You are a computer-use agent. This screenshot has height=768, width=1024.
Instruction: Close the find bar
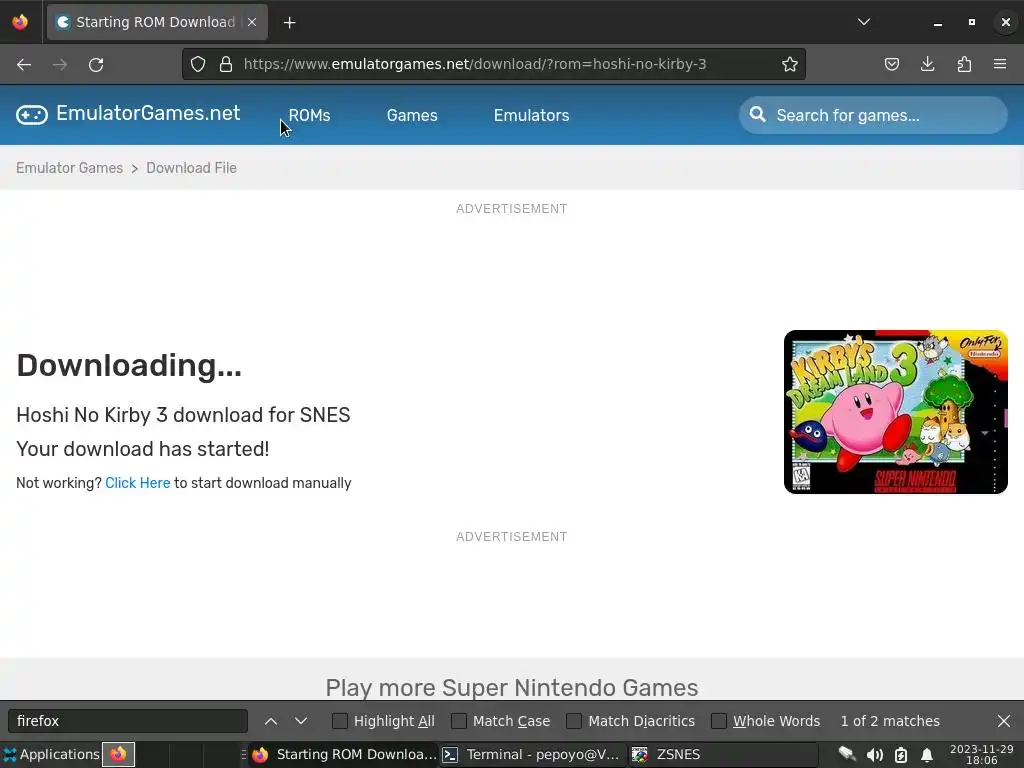click(x=1004, y=721)
